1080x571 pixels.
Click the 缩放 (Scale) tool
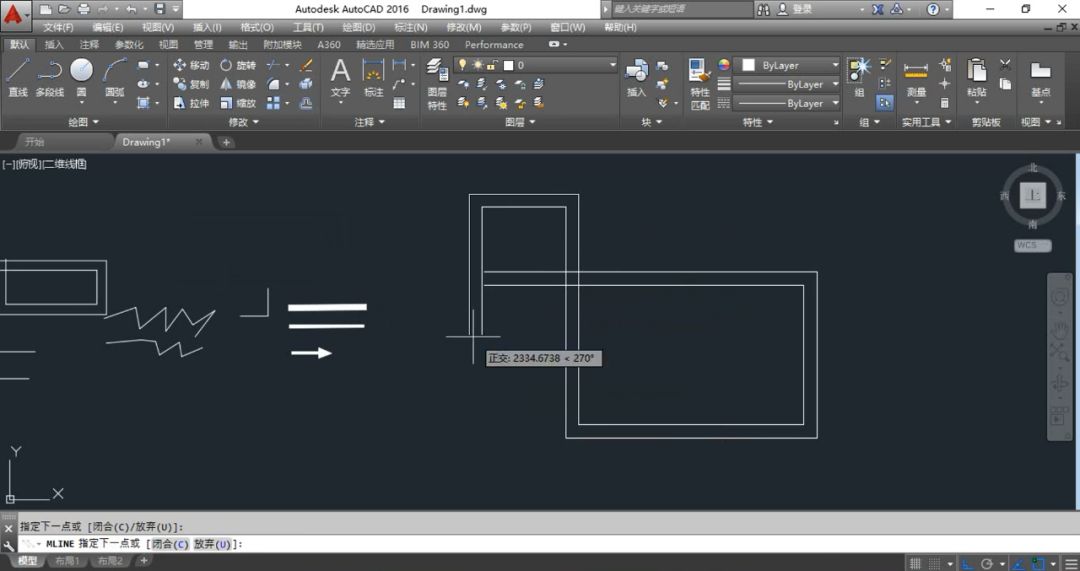tap(238, 103)
